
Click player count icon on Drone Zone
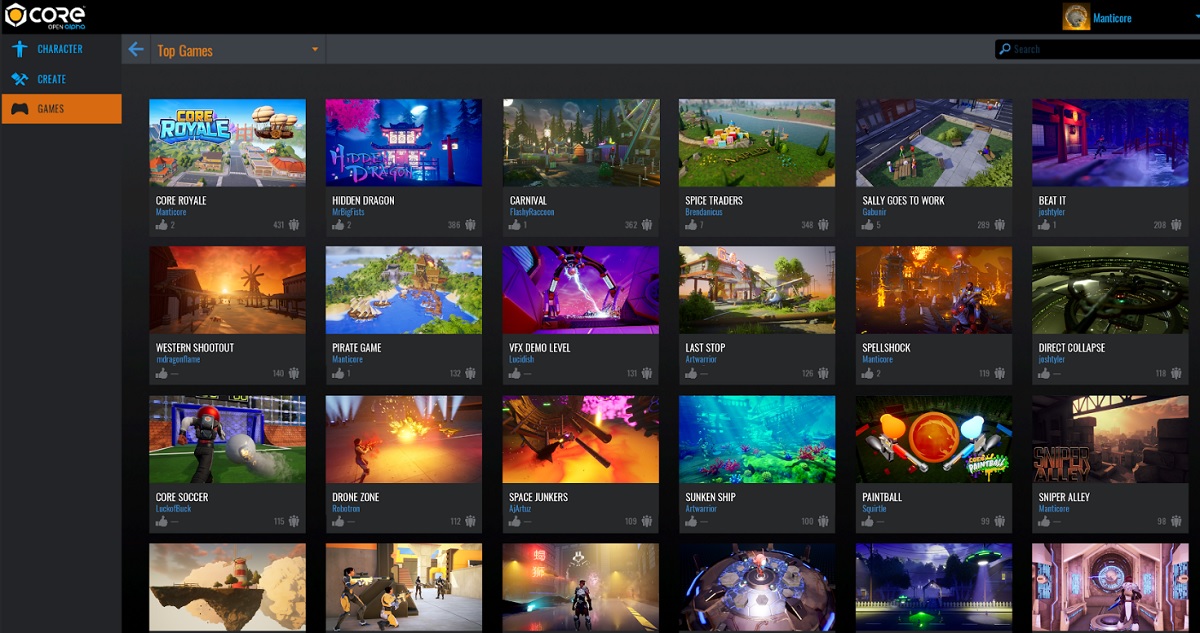[470, 521]
